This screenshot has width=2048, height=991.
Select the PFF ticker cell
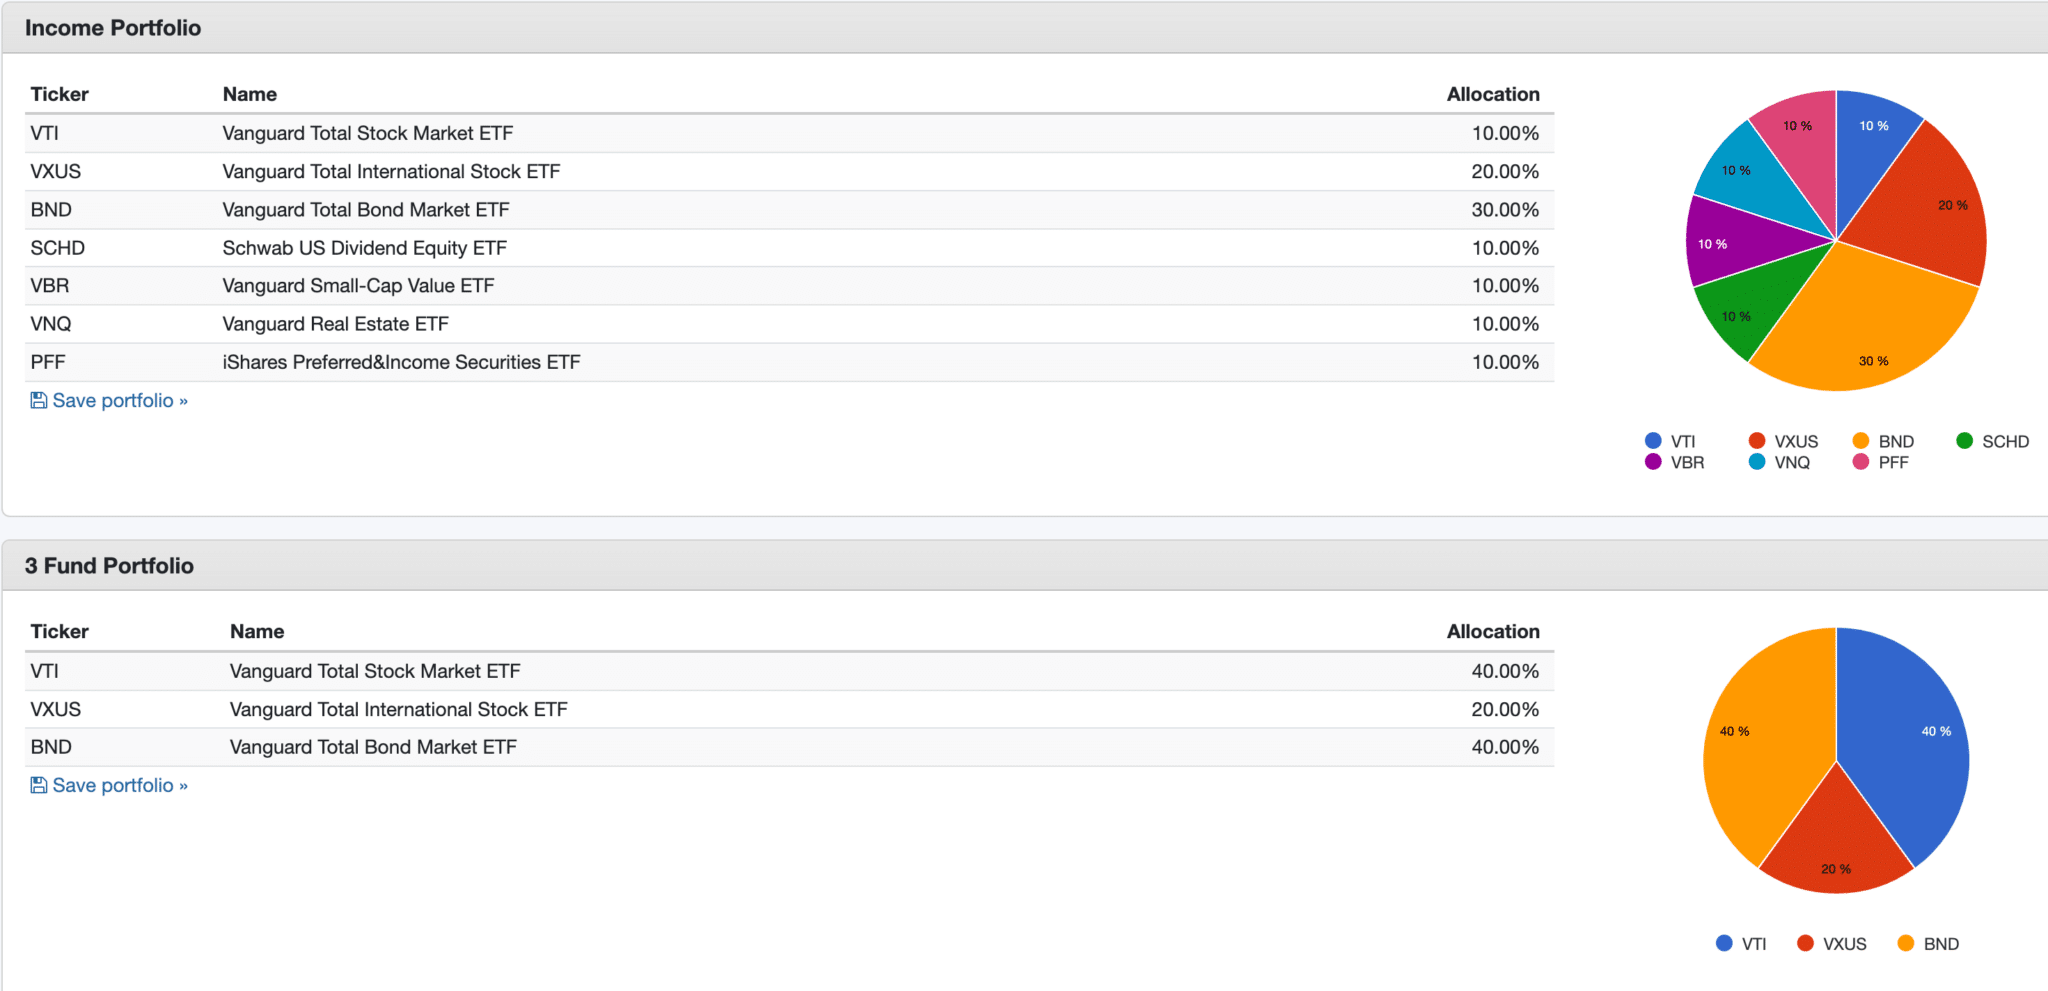coord(48,362)
